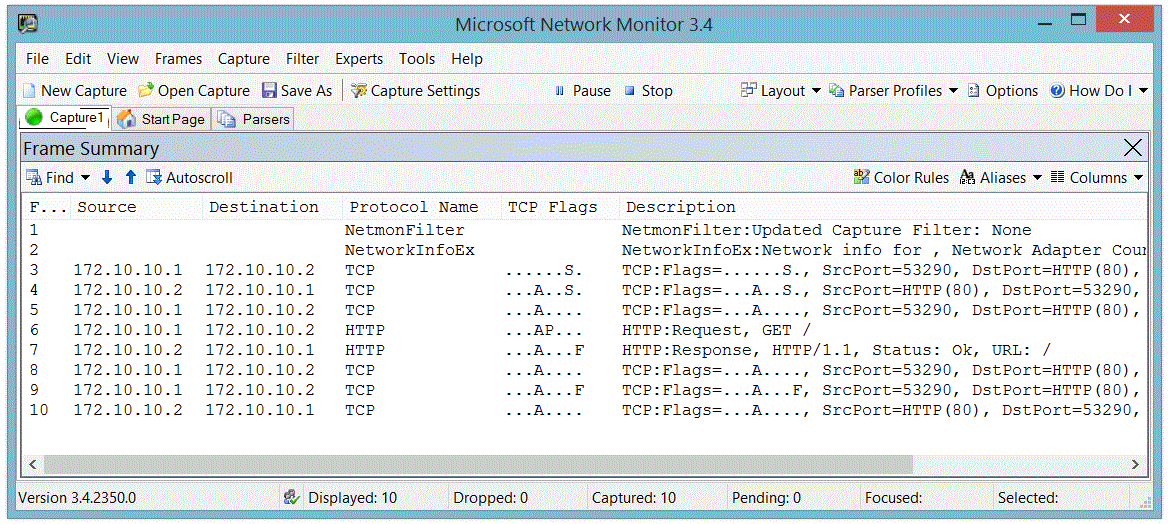Open the Filter menu
The width and height of the screenshot is (1168, 524).
[x=302, y=59]
